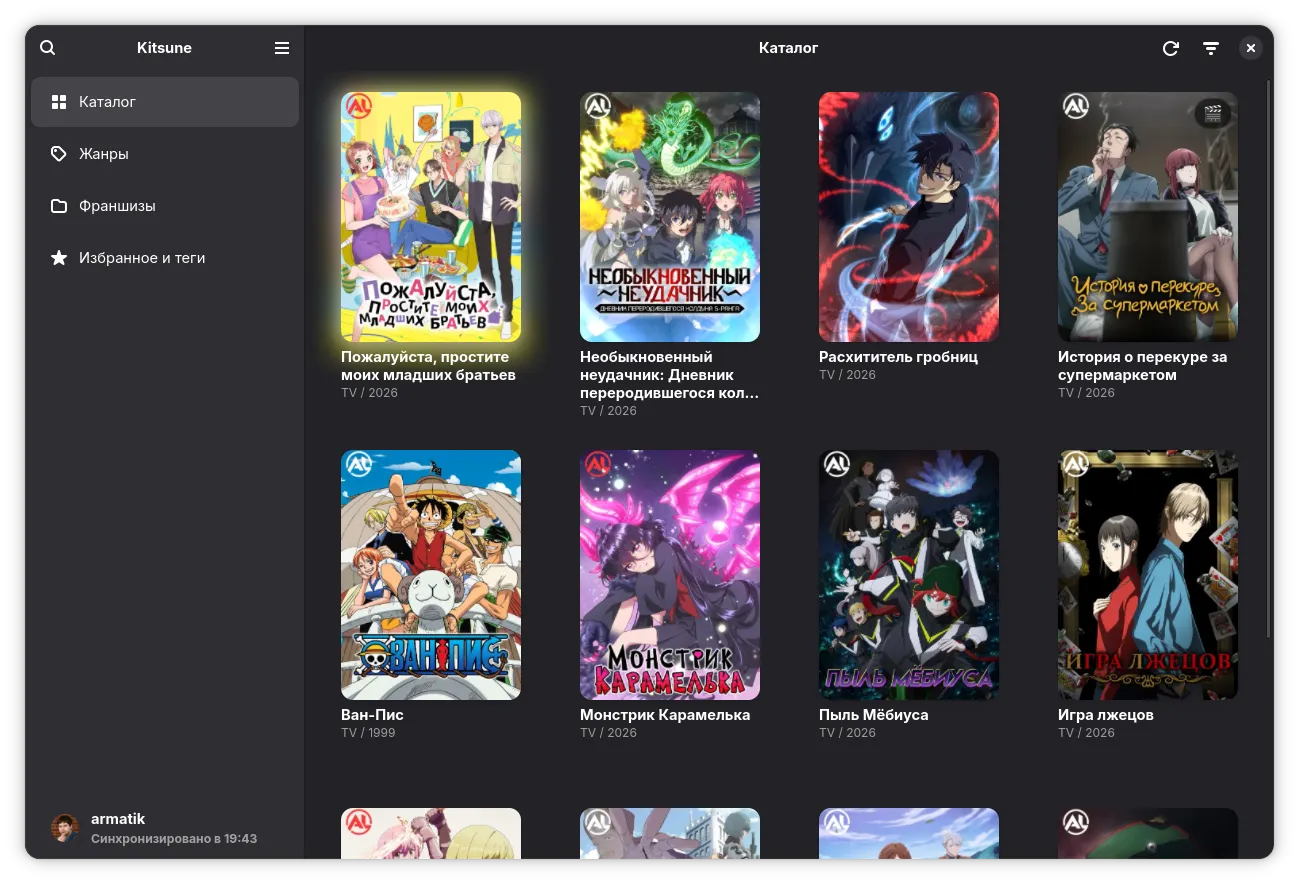1299x884 pixels.
Task: Click the clapperboard badge on История о перекуре poster
Action: (1213, 113)
